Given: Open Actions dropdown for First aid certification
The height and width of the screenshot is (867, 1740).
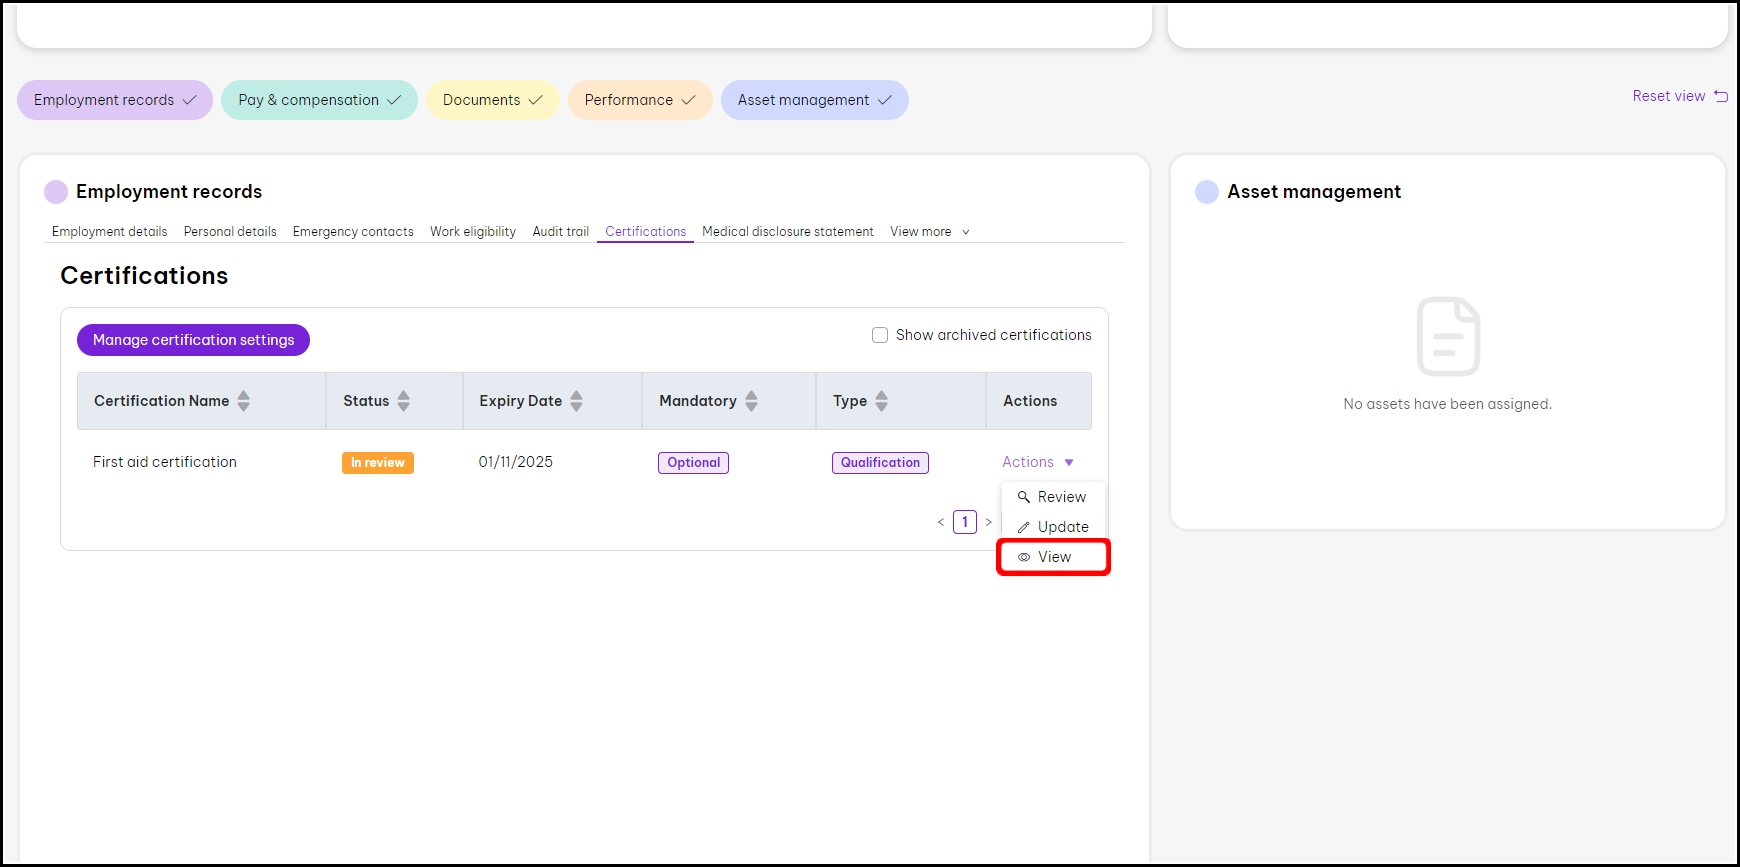Looking at the screenshot, I should click(1038, 462).
